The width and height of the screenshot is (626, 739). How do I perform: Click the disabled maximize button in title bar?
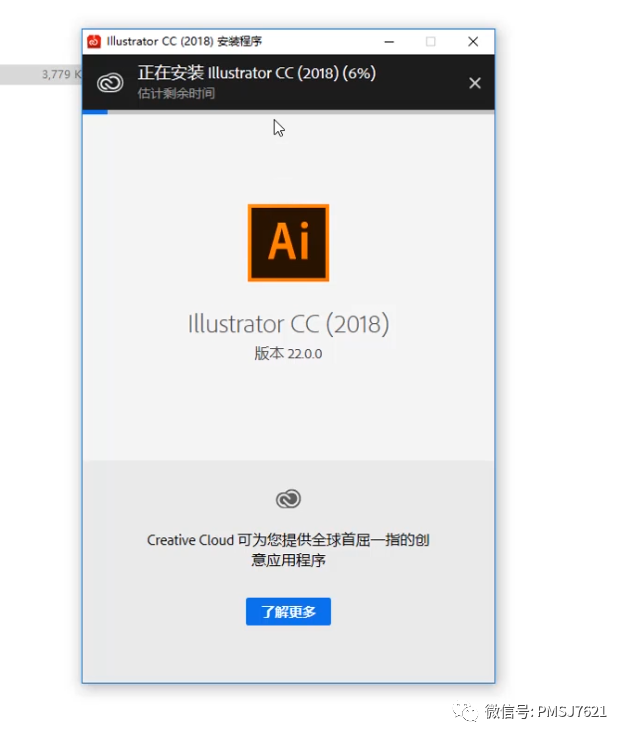point(430,41)
